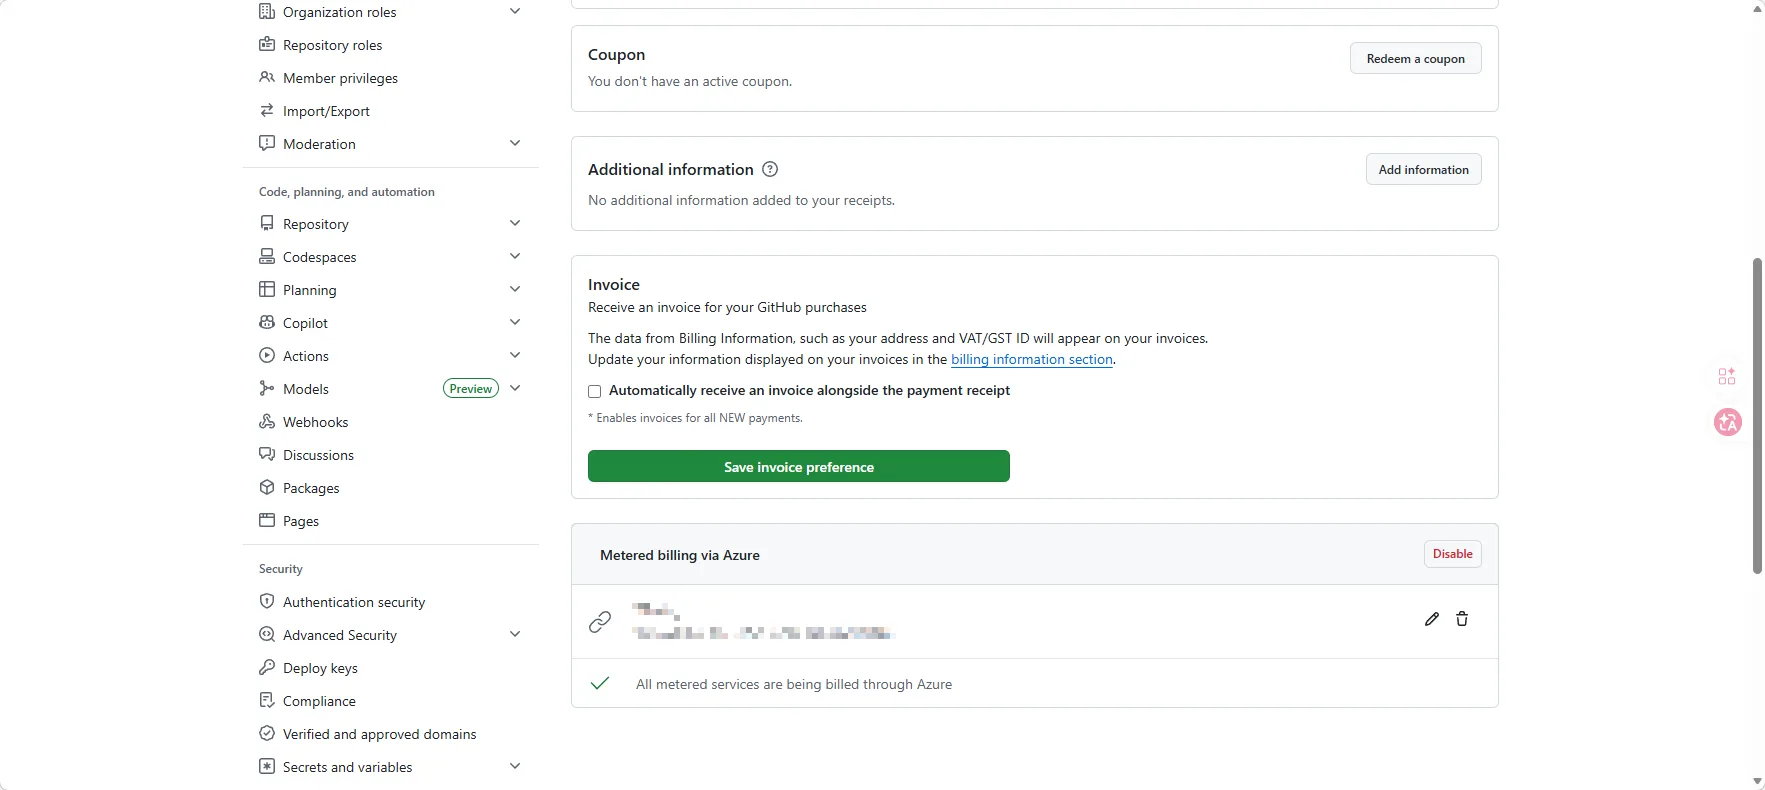
Task: Expand the Models Preview section
Action: tap(515, 388)
